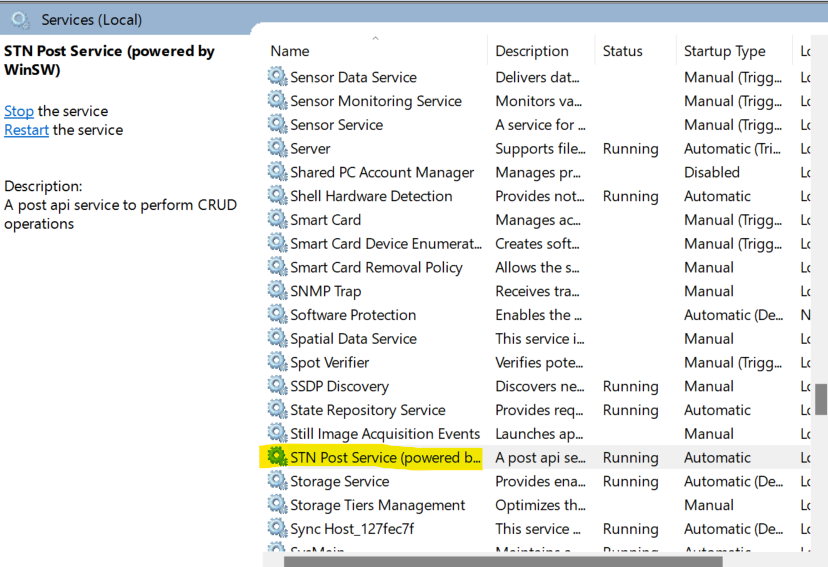Click the Sensor Monitoring Service gear icon

coord(277,100)
